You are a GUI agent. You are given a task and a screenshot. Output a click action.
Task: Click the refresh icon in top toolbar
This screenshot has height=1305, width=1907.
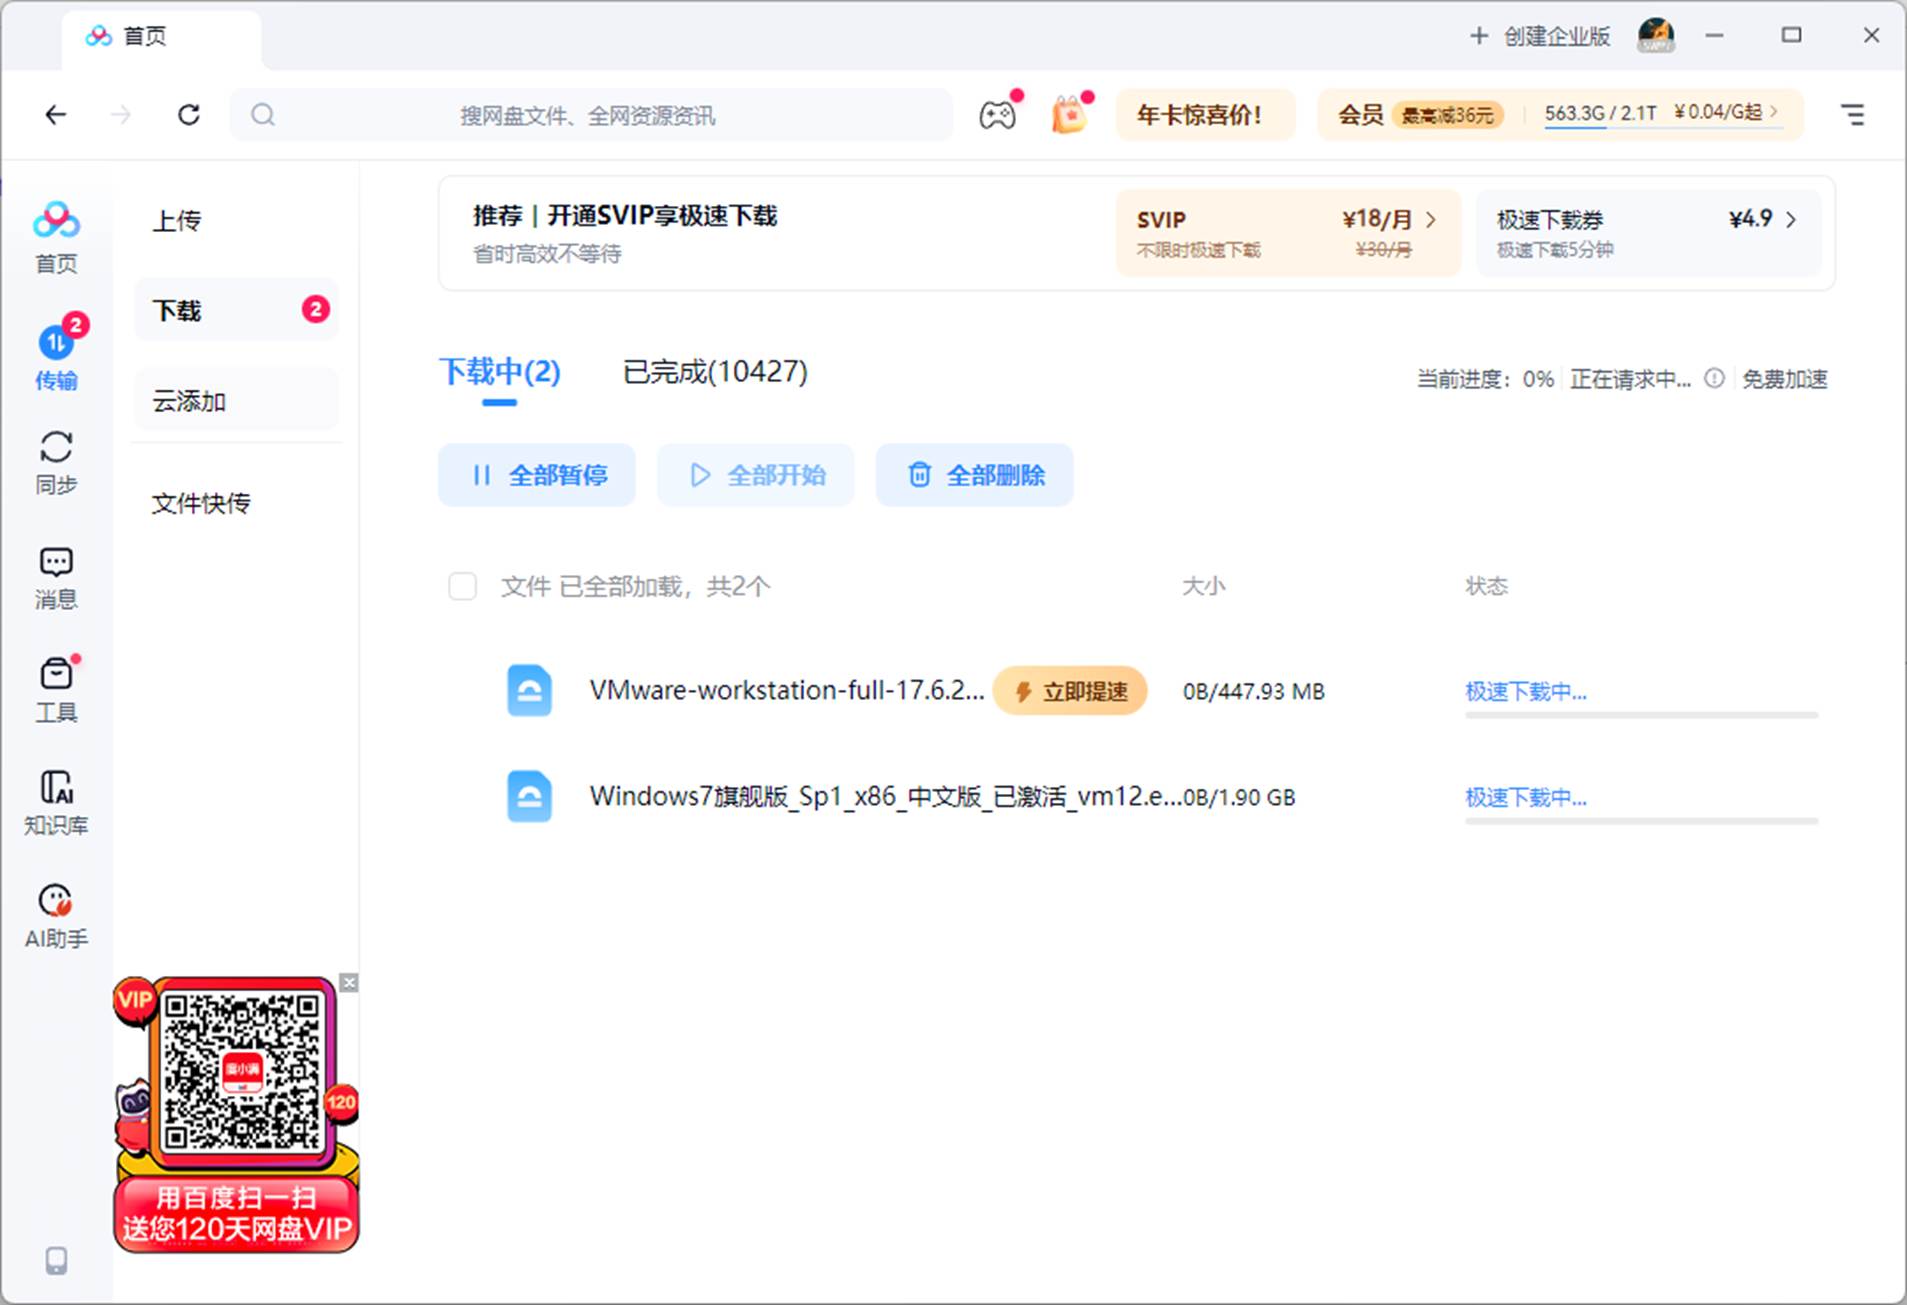coord(189,114)
